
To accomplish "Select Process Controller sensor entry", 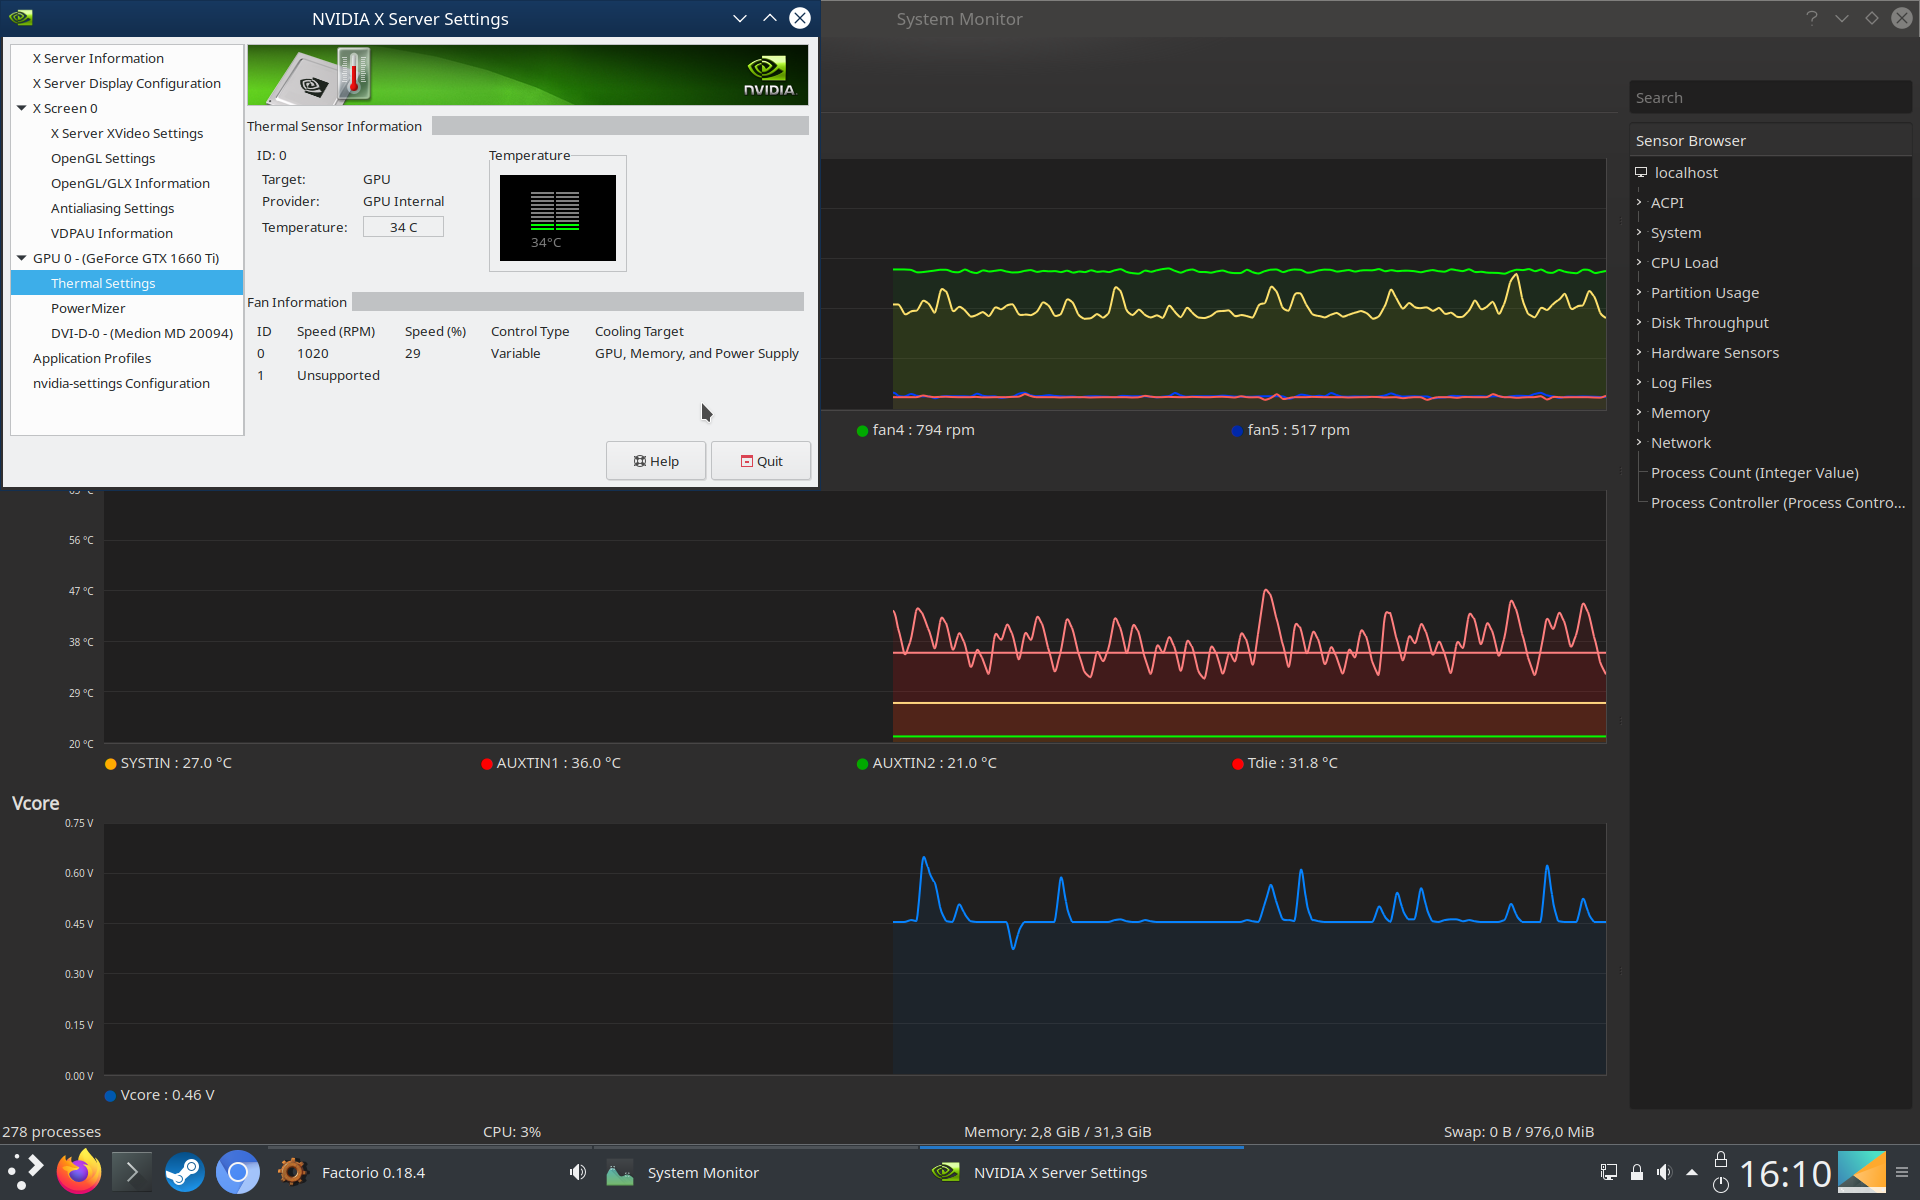I will point(1778,502).
